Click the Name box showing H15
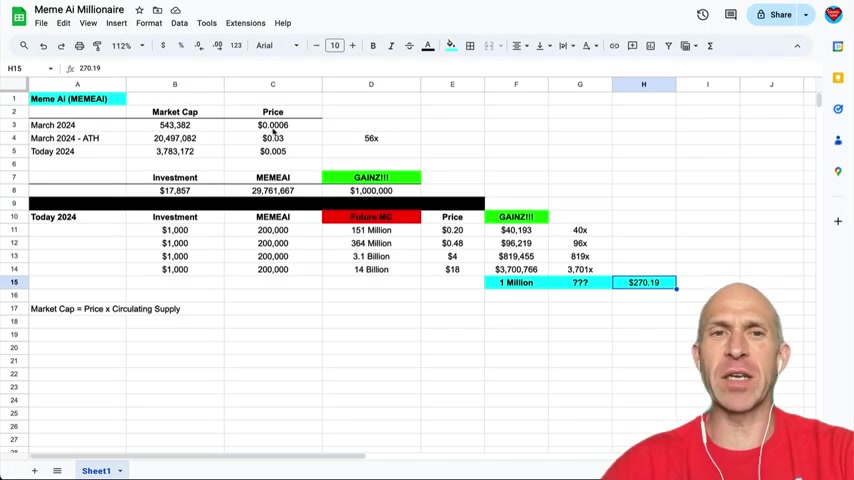Image resolution: width=854 pixels, height=480 pixels. pyautogui.click(x=30, y=69)
